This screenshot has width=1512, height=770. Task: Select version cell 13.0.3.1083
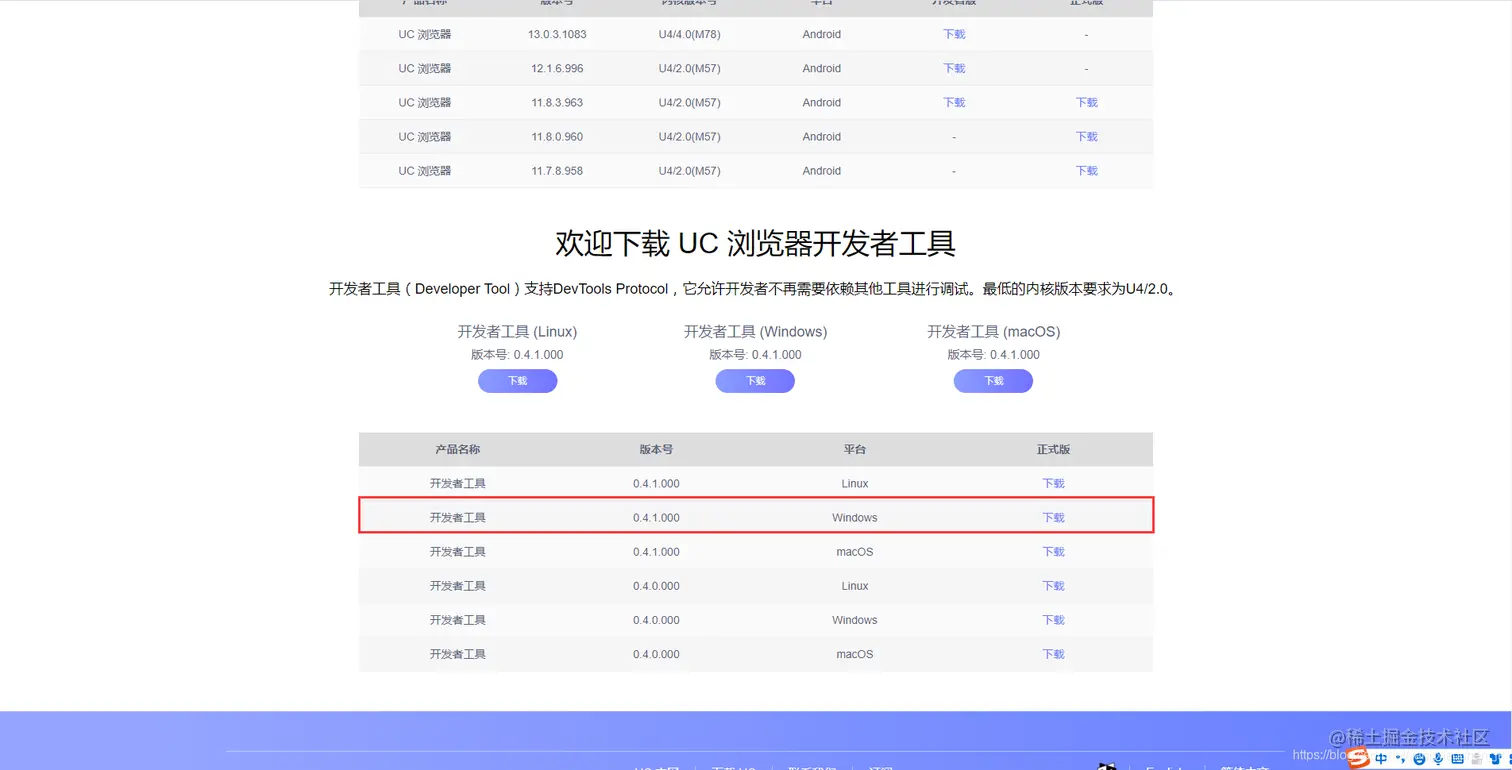[557, 34]
